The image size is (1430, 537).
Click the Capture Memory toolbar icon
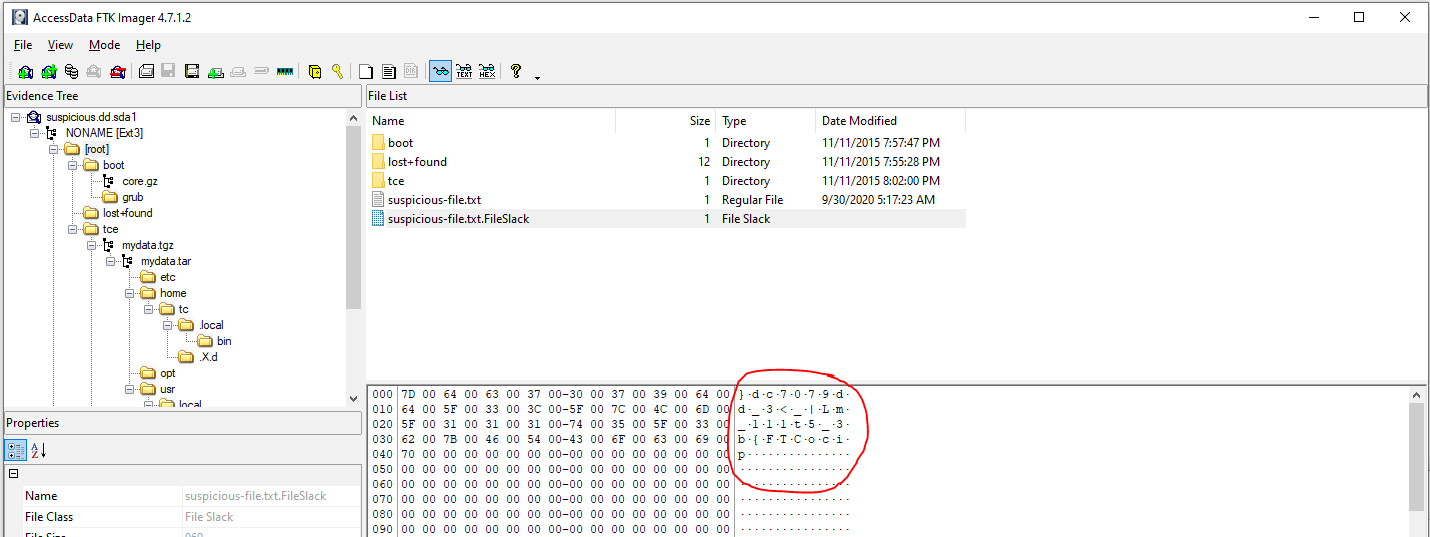pyautogui.click(x=285, y=71)
